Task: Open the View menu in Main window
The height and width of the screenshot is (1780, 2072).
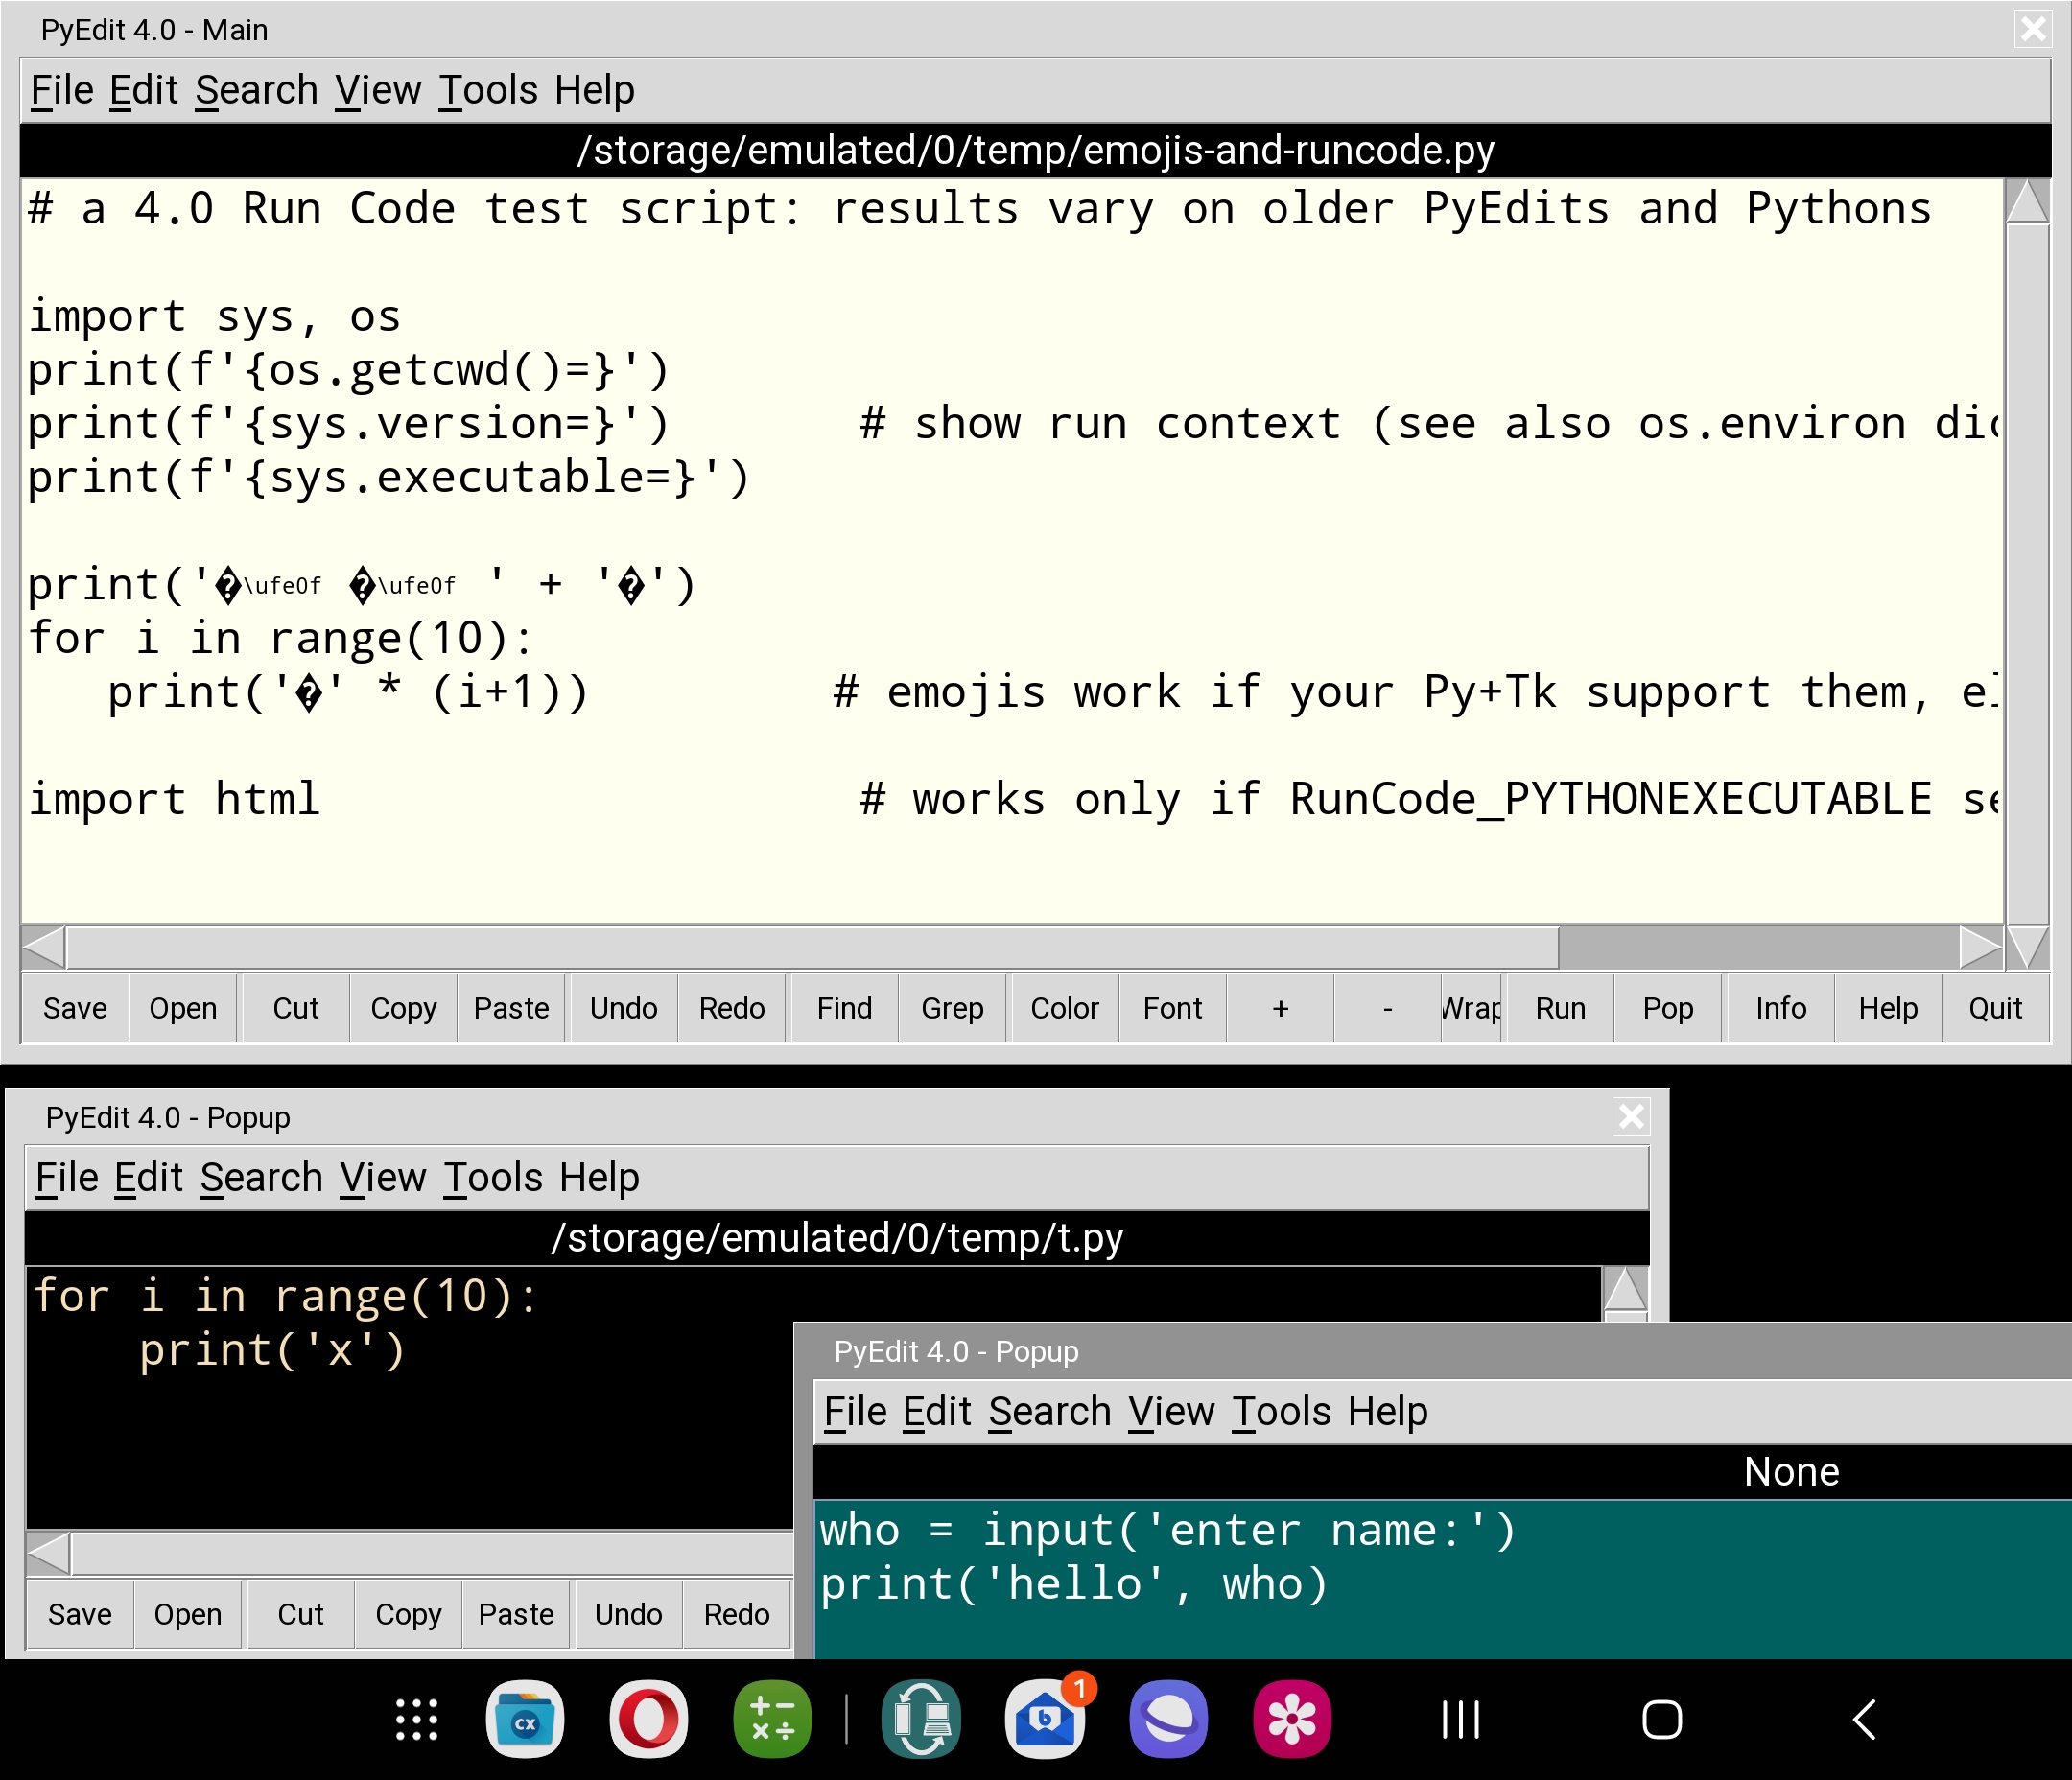Action: 378,90
